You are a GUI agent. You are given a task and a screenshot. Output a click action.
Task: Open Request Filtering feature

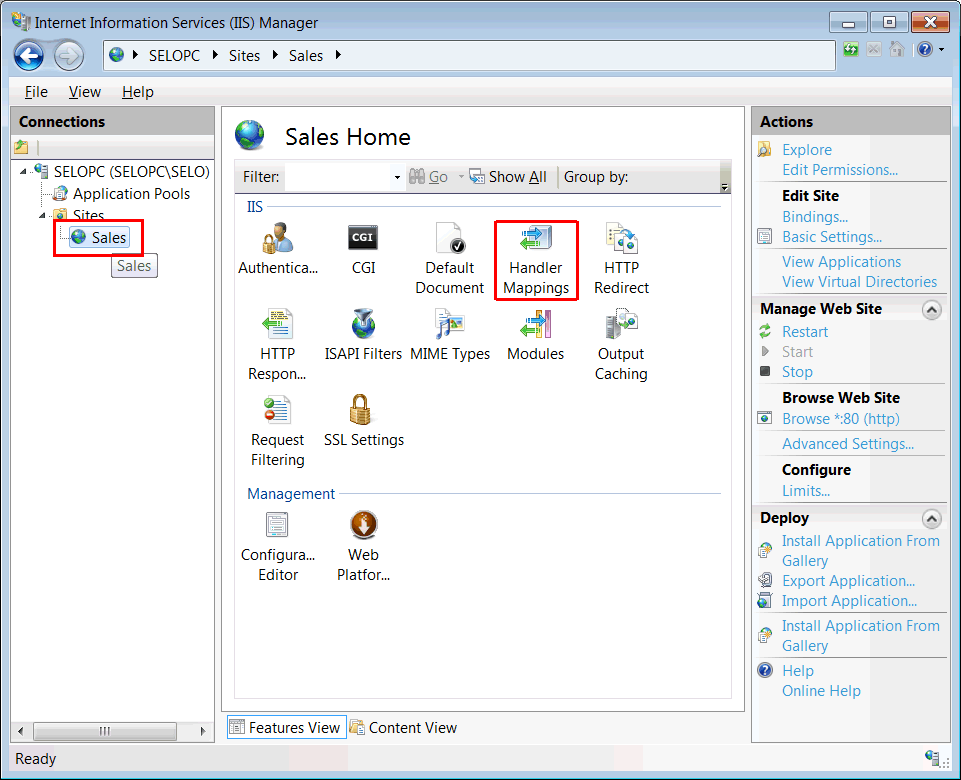point(277,430)
